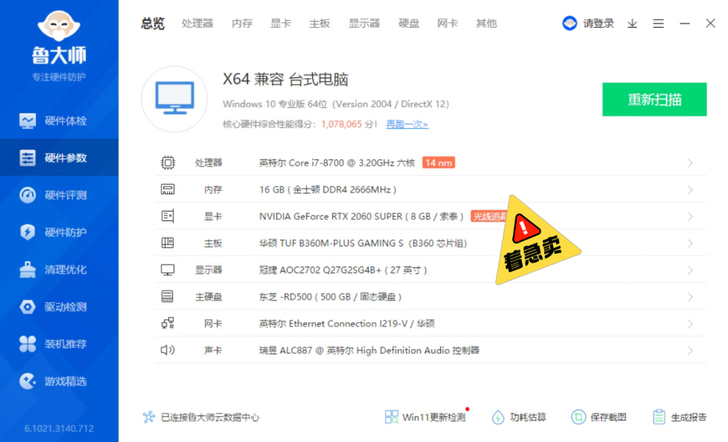
Task: Click the memory module icon
Action: point(168,189)
